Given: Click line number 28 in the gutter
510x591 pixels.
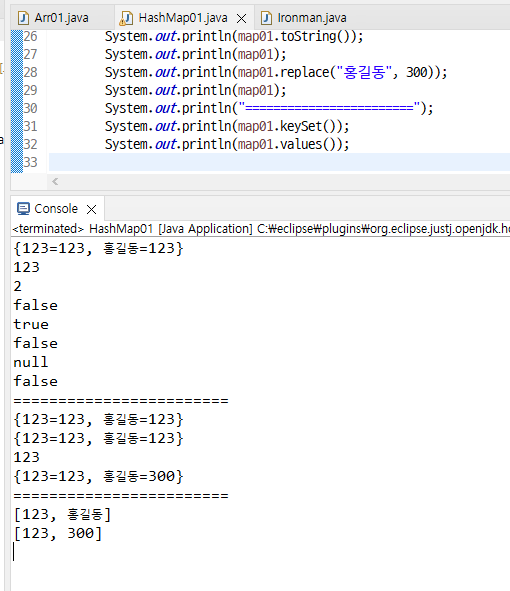Looking at the screenshot, I should click(30, 72).
